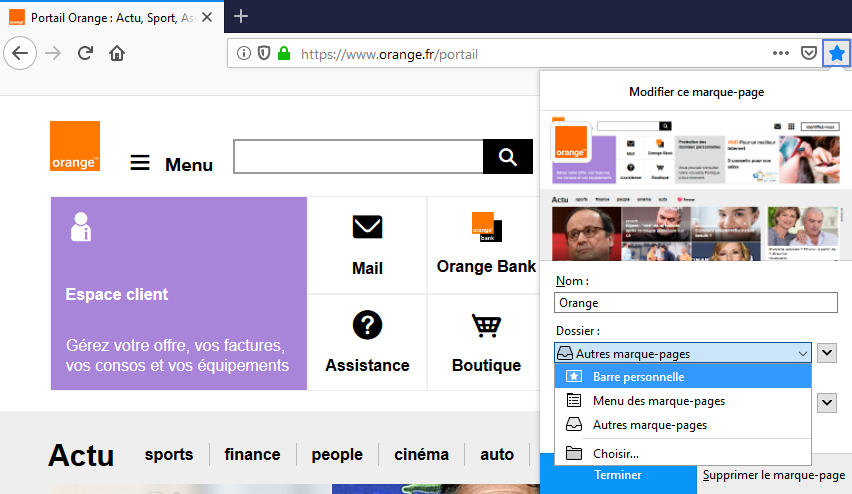
Task: Click the Orange site search field
Action: pyautogui.click(x=358, y=157)
